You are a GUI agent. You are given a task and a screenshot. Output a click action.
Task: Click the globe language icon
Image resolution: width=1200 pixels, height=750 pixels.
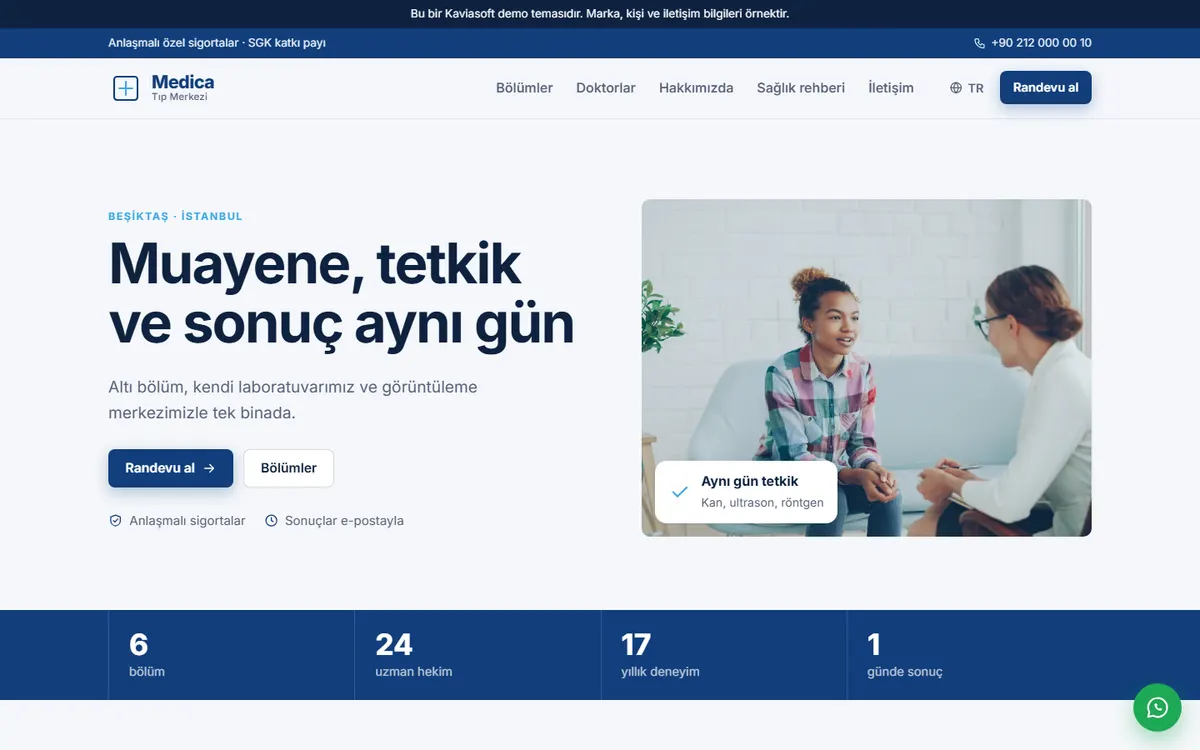click(956, 88)
